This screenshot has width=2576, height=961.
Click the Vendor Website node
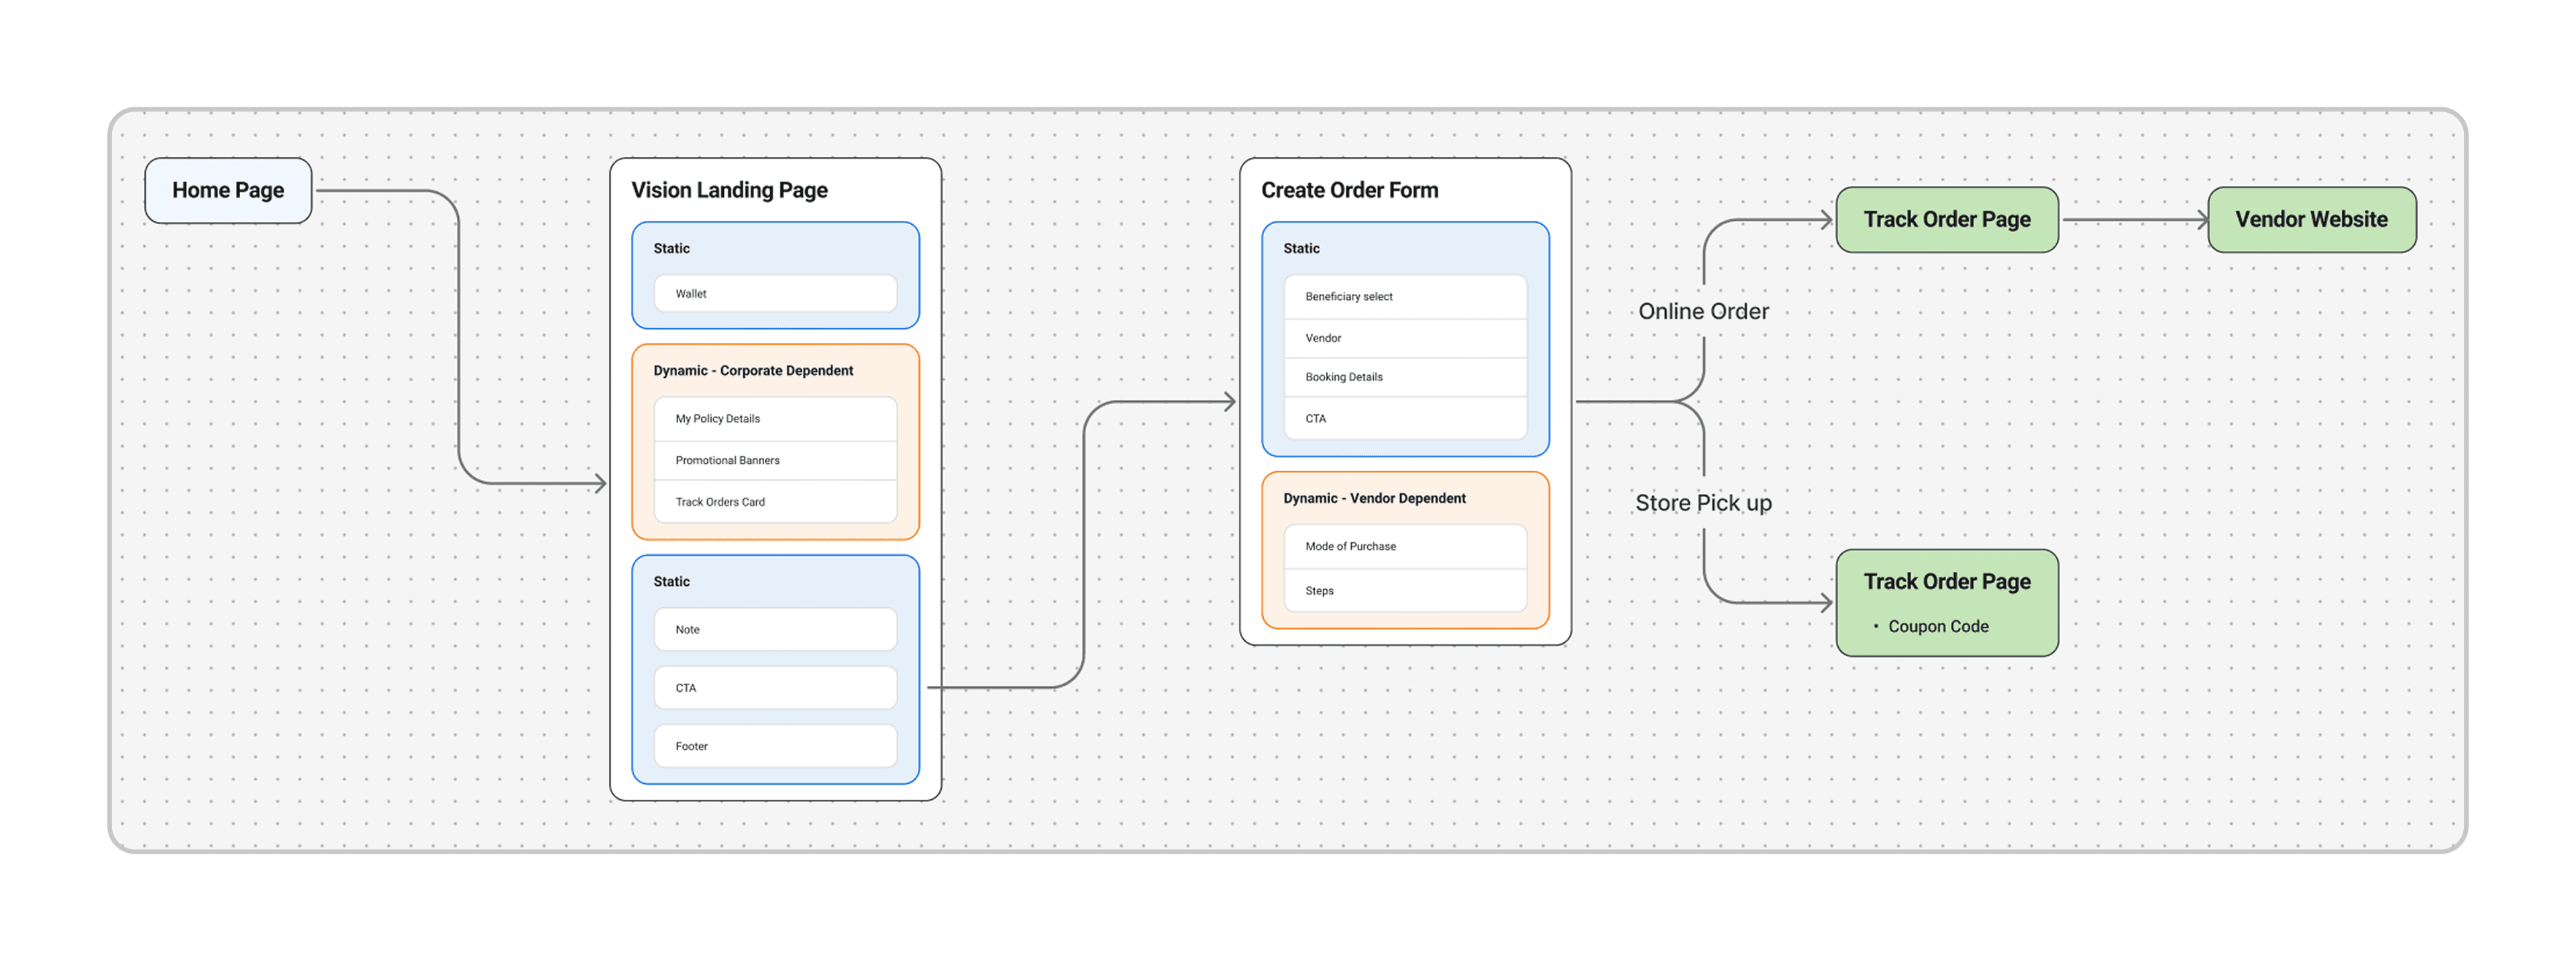[2311, 220]
